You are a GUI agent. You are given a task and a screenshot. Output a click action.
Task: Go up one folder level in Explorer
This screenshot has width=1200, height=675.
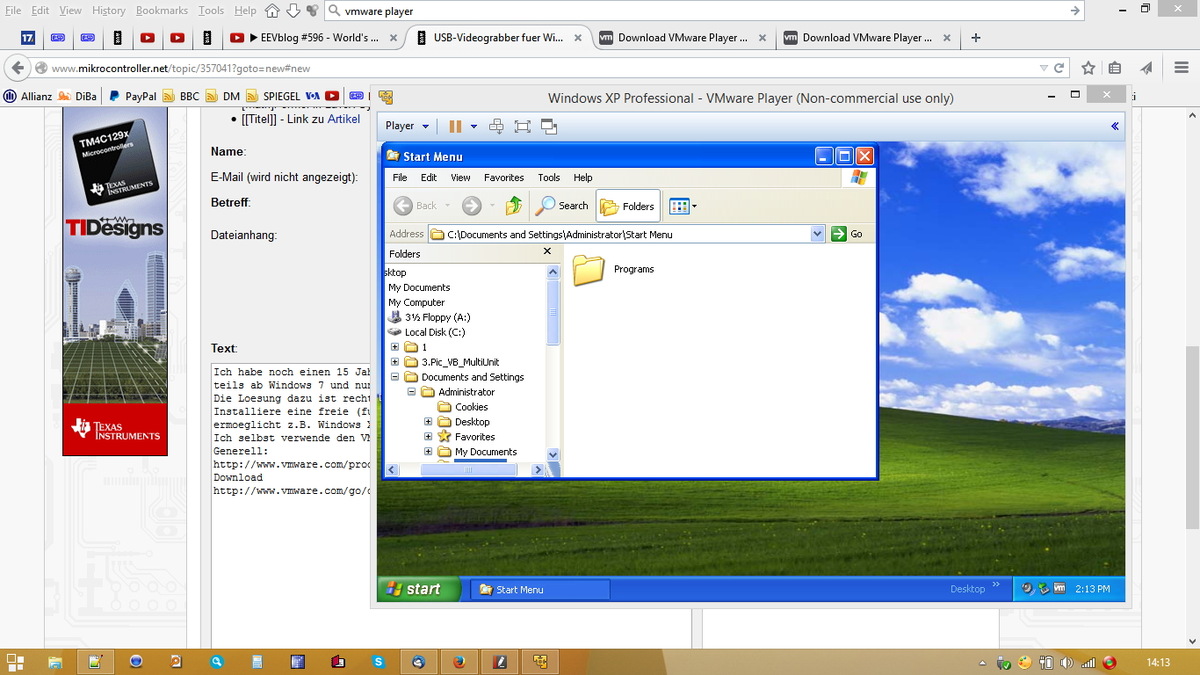click(x=514, y=206)
